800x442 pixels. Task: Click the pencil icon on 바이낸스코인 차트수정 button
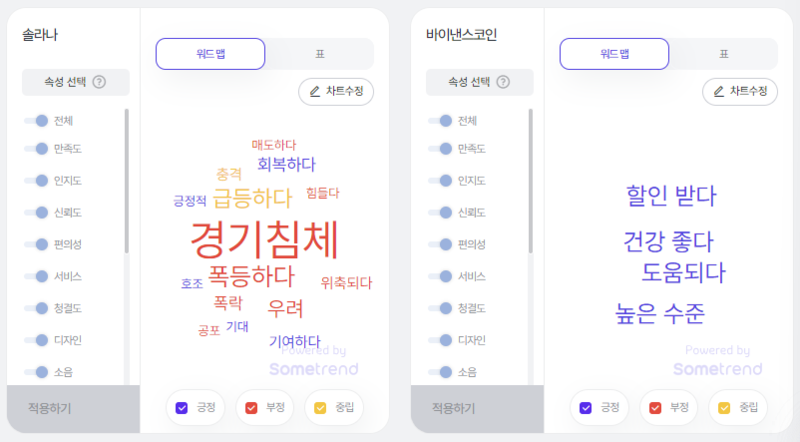pyautogui.click(x=719, y=91)
